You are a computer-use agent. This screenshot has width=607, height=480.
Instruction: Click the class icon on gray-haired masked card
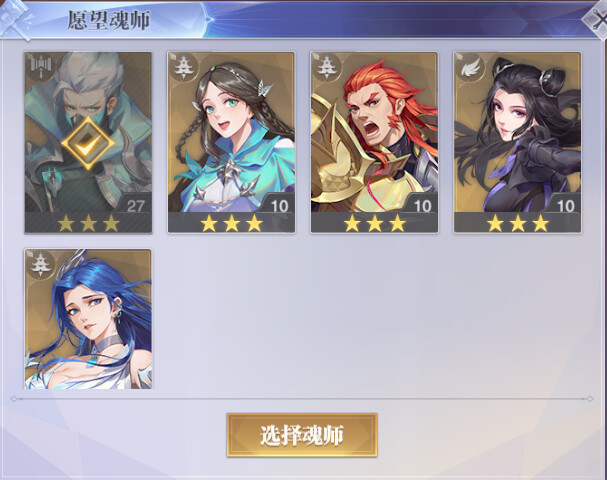click(x=41, y=68)
